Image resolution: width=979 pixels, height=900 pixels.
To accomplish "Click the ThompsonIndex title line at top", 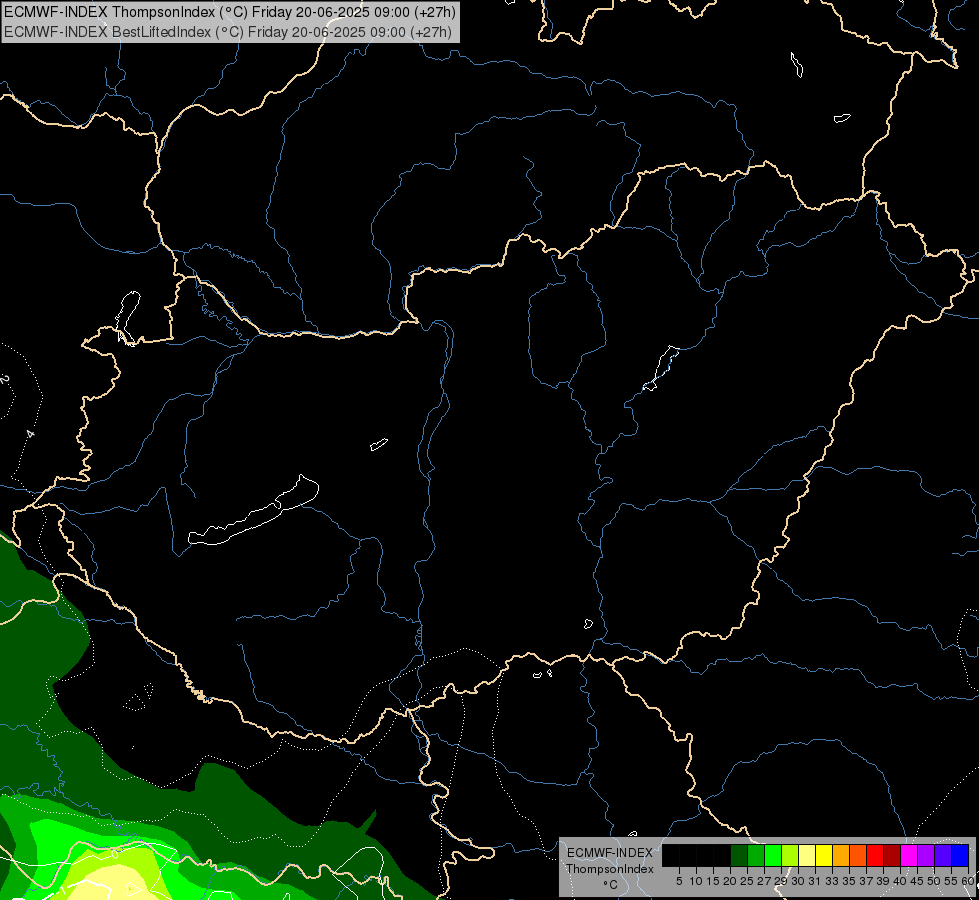I will coord(230,12).
